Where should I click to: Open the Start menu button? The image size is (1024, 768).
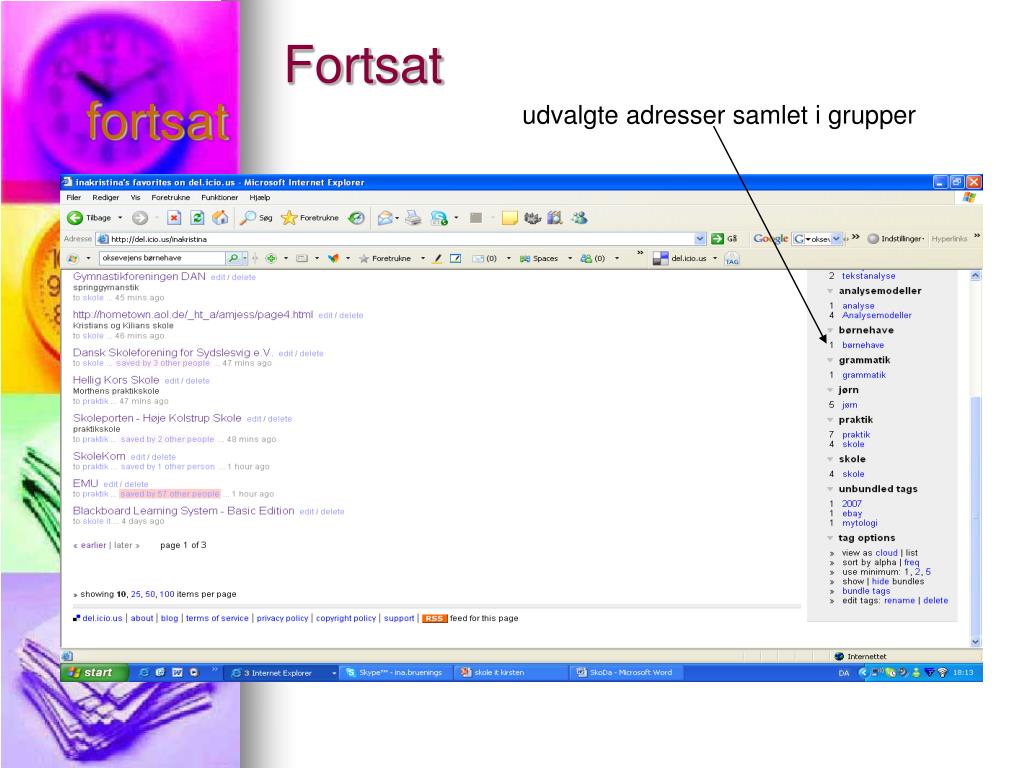(x=93, y=672)
